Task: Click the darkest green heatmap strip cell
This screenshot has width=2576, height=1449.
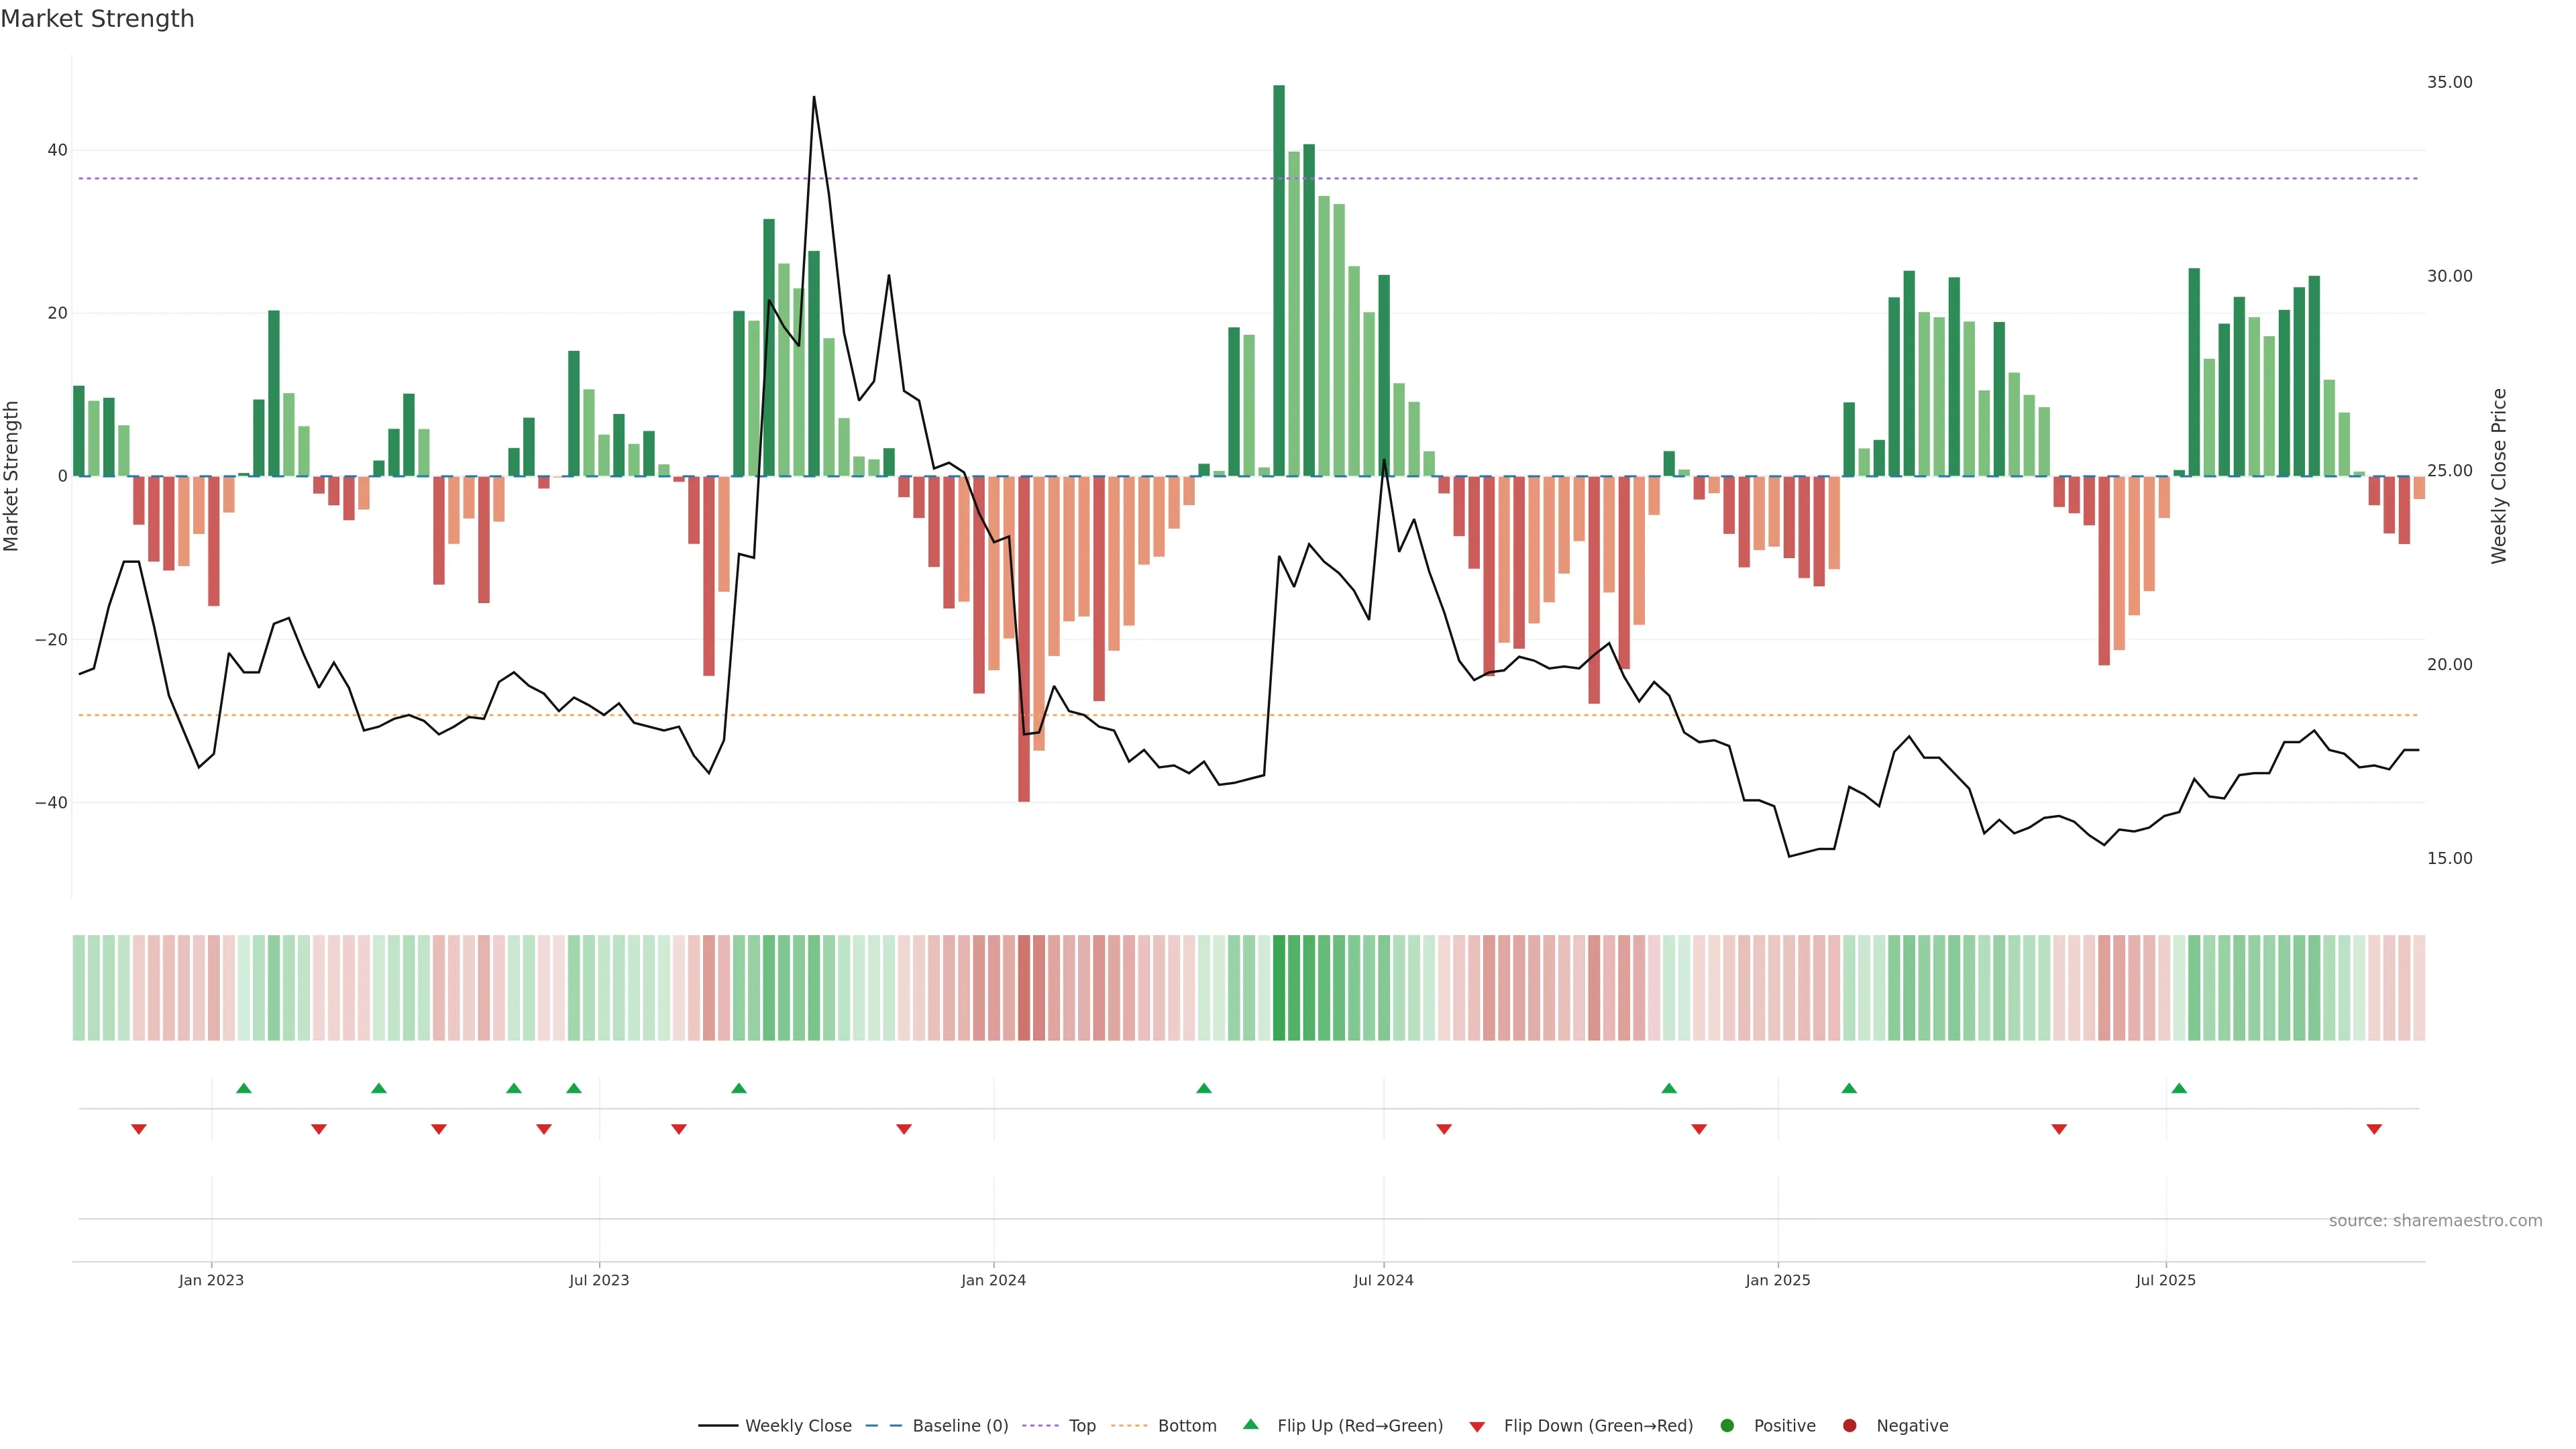Action: [x=1279, y=987]
